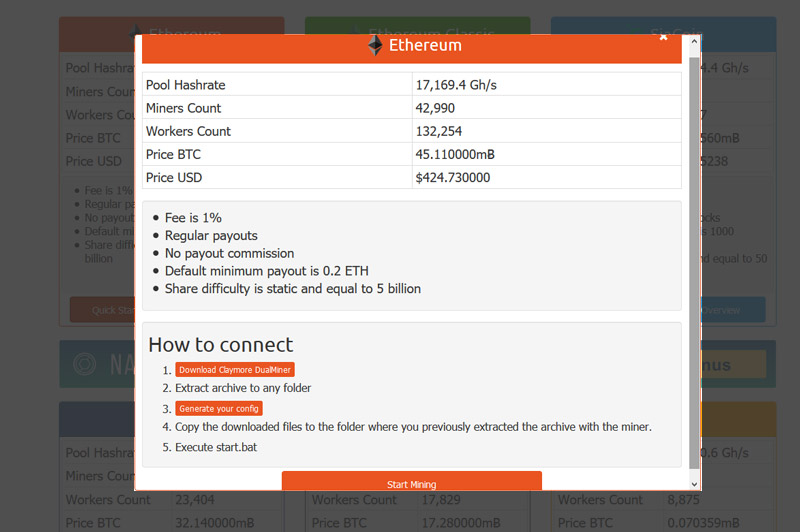This screenshot has height=532, width=800.
Task: Click the Miners Count label in dialog
Action: (x=184, y=108)
